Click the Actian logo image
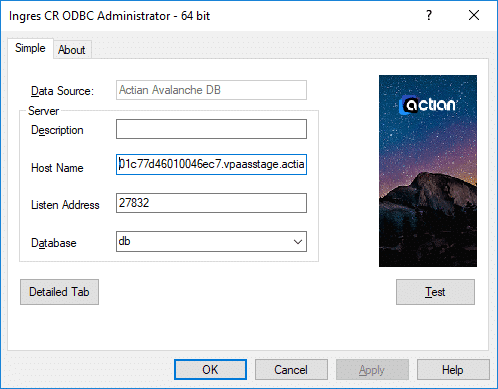 pos(428,171)
